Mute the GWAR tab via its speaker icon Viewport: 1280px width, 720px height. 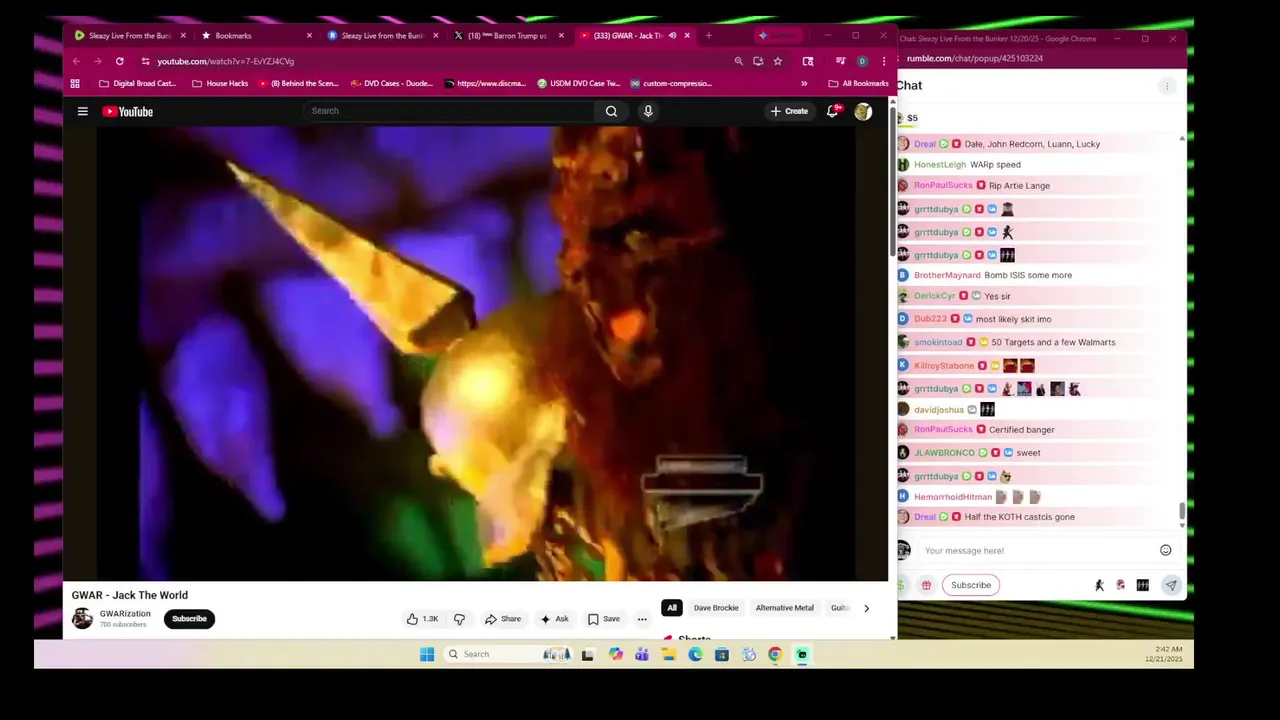[672, 36]
